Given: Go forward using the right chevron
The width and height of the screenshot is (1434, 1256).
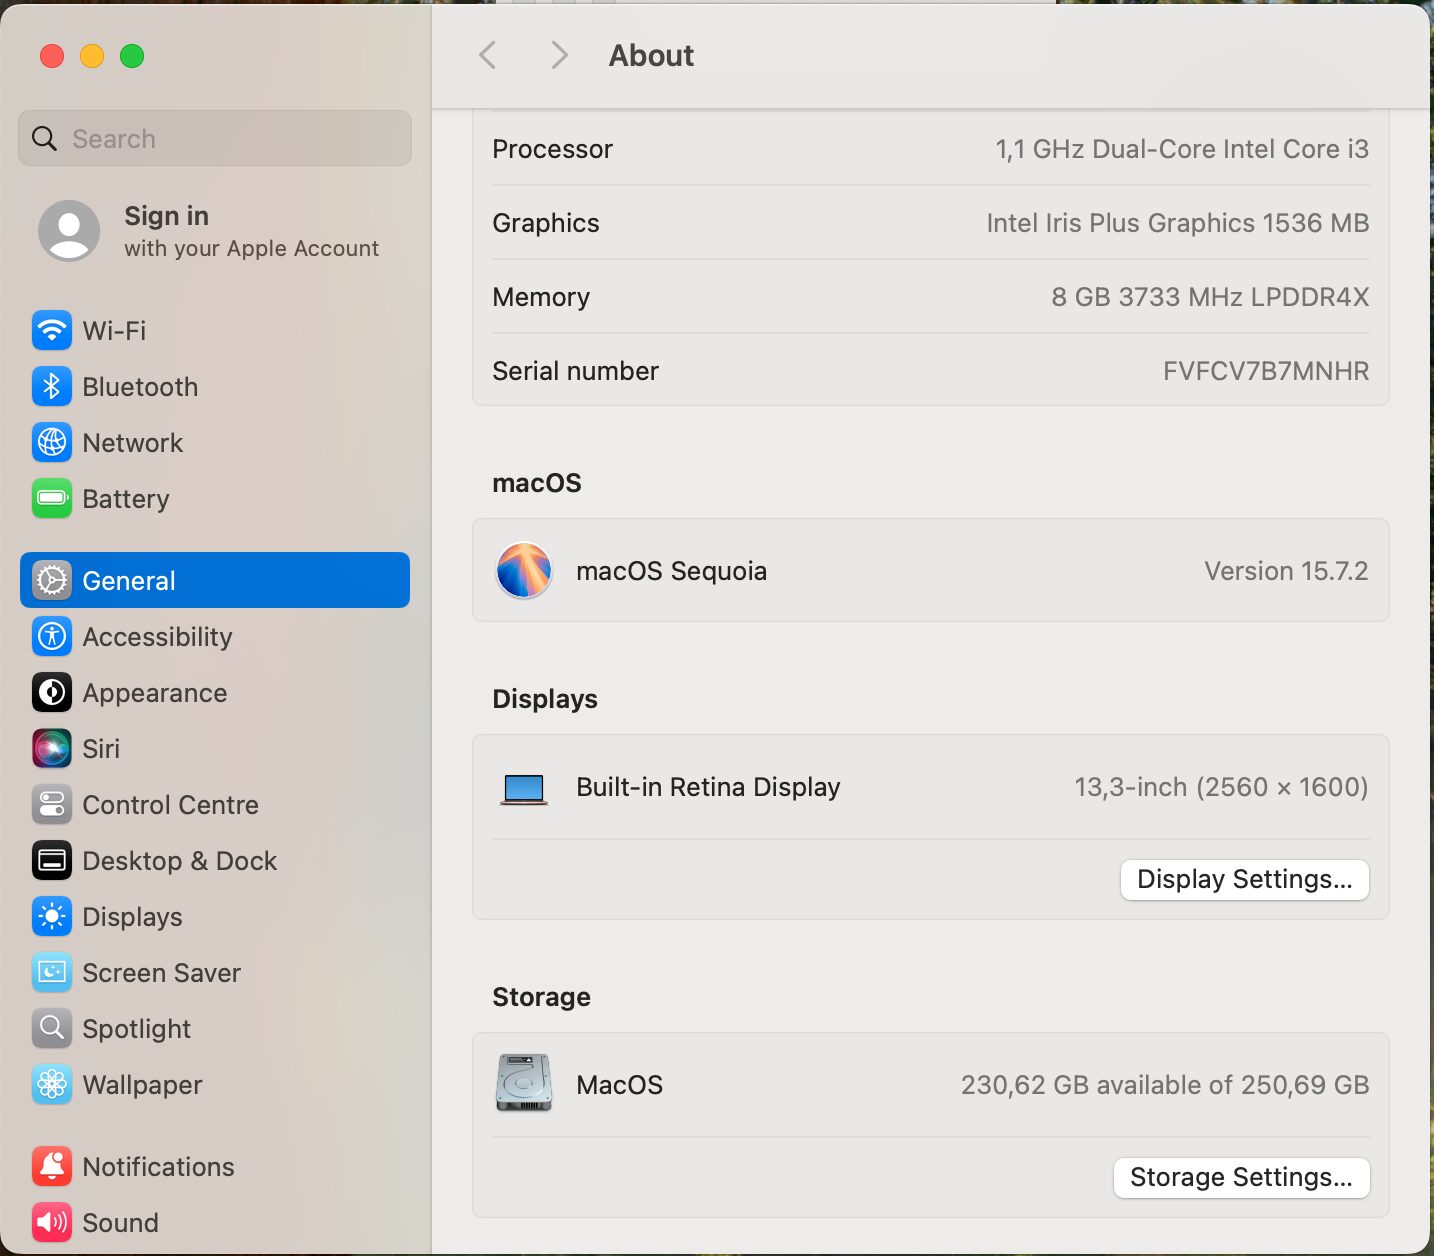Looking at the screenshot, I should coord(559,55).
